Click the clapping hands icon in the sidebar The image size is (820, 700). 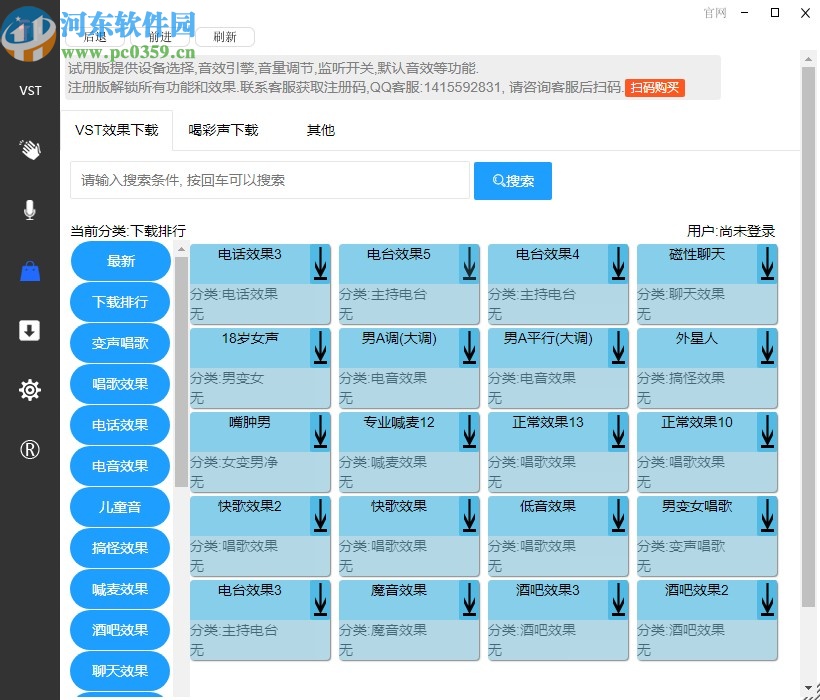pyautogui.click(x=30, y=150)
